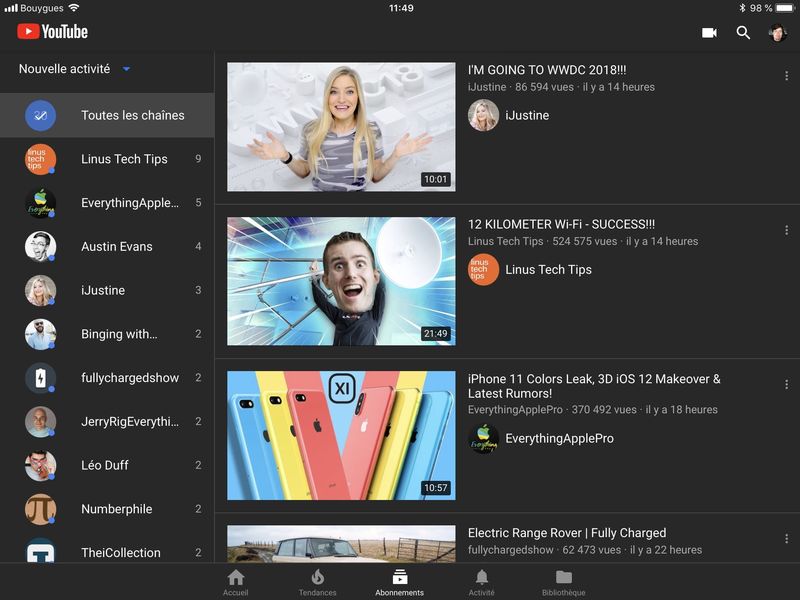Open the Electric Range Rover thumbnail
This screenshot has width=800, height=600.
341,544
